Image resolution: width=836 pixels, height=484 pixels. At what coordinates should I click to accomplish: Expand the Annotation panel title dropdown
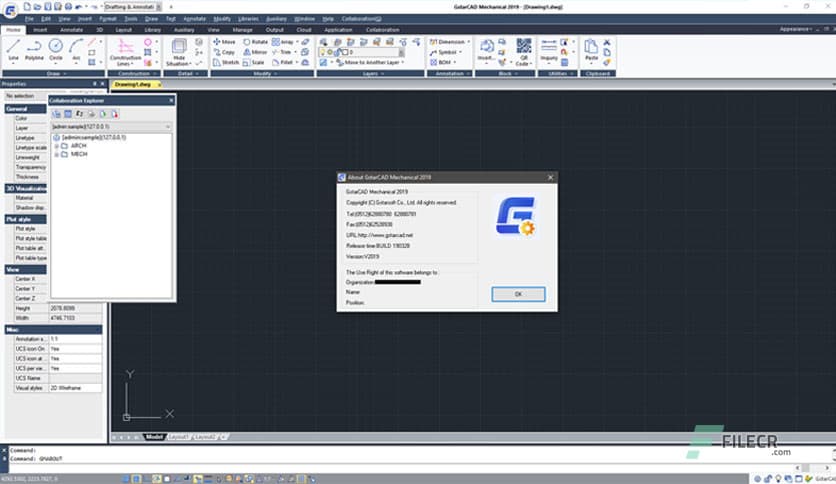pyautogui.click(x=468, y=74)
